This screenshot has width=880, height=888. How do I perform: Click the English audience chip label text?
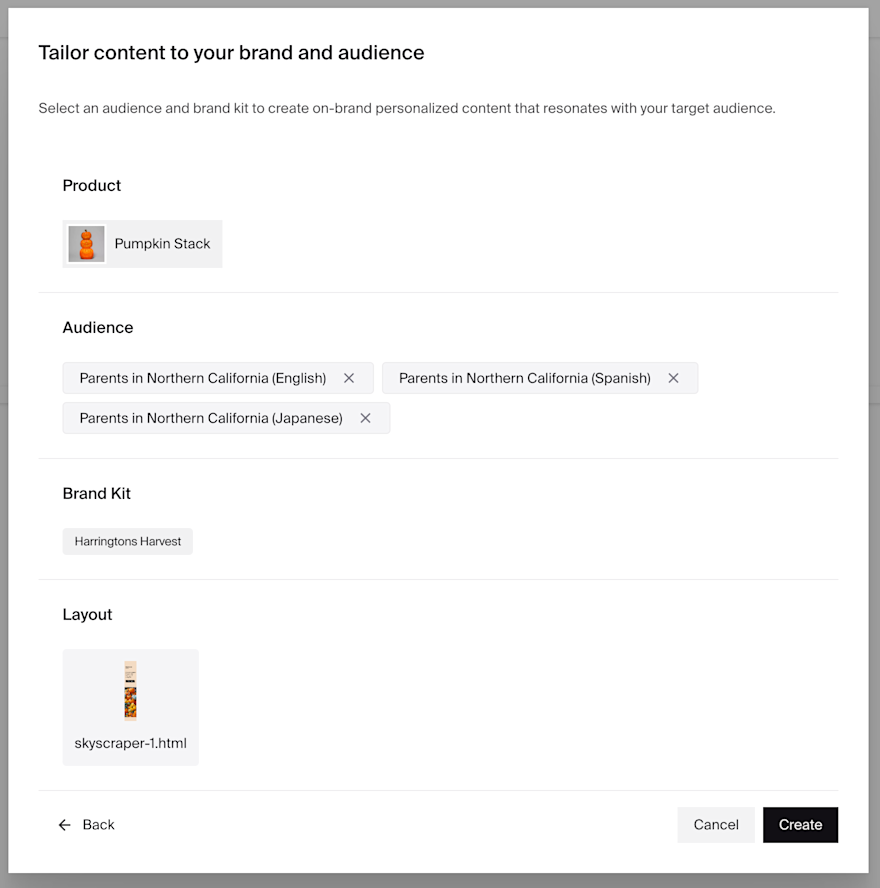click(203, 378)
